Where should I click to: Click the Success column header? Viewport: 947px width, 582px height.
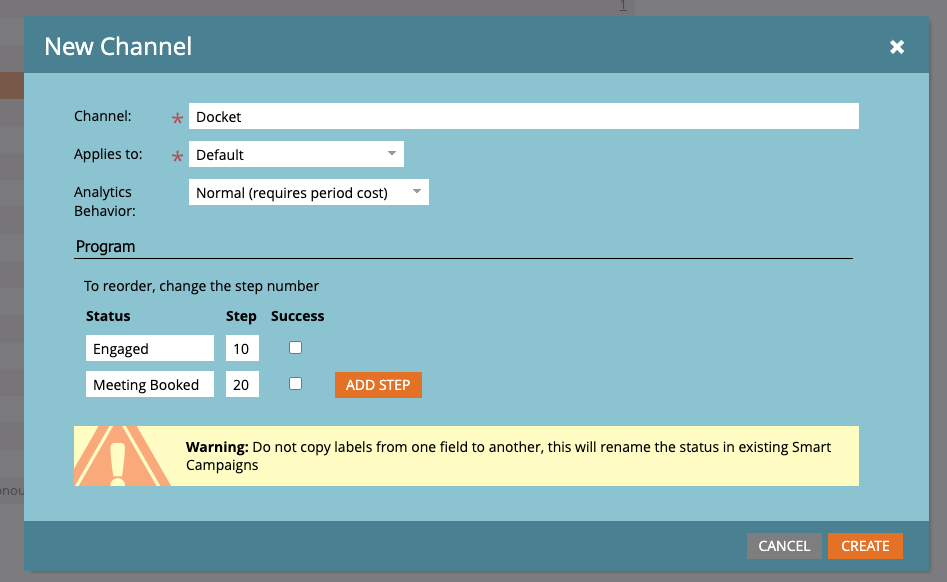pyautogui.click(x=297, y=316)
